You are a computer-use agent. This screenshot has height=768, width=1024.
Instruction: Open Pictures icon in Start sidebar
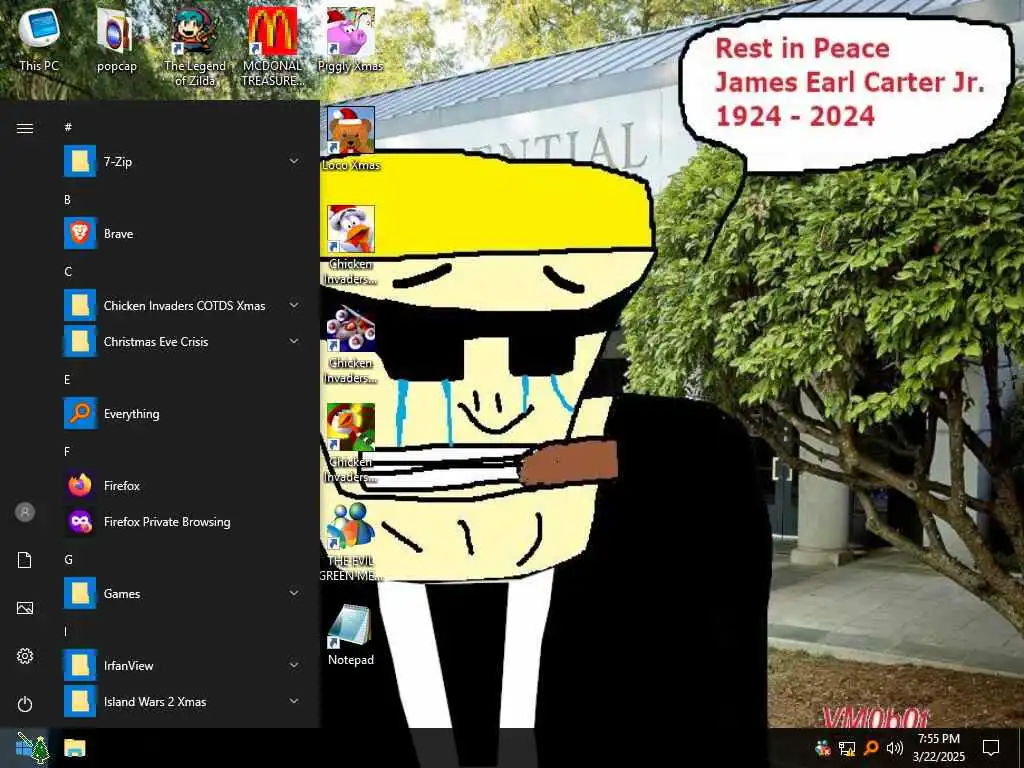tap(25, 608)
